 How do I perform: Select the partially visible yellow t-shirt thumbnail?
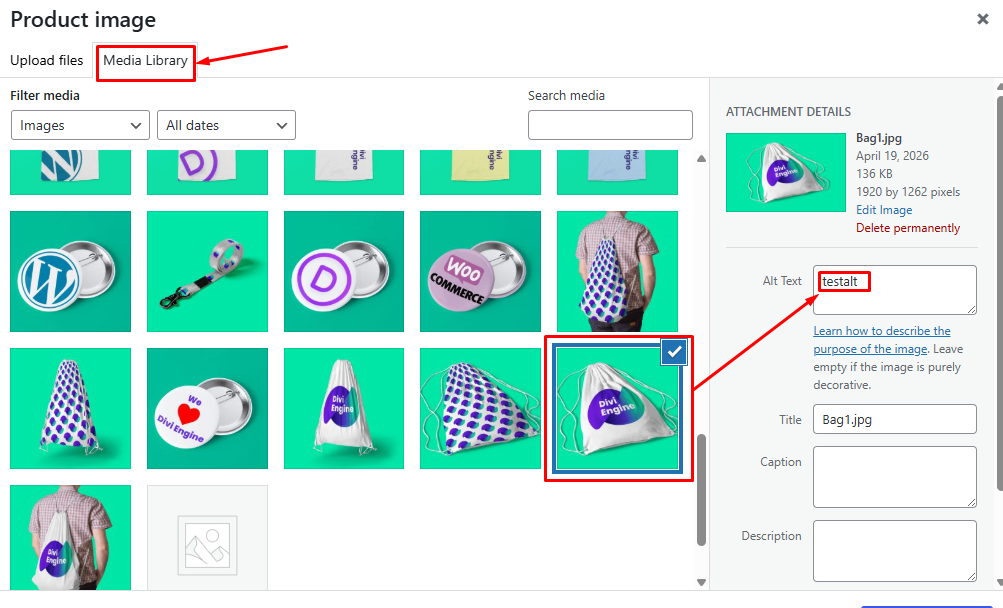pyautogui.click(x=480, y=172)
